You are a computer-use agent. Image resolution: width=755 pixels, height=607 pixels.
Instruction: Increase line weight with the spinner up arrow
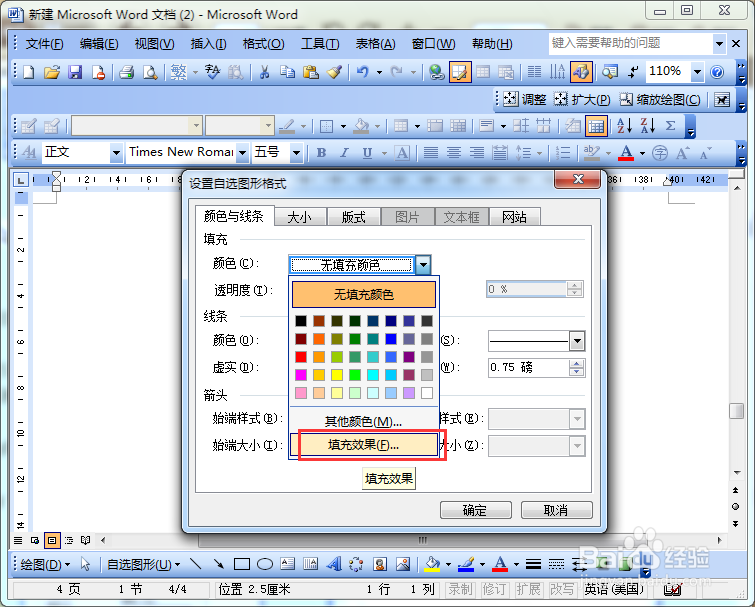[577, 363]
